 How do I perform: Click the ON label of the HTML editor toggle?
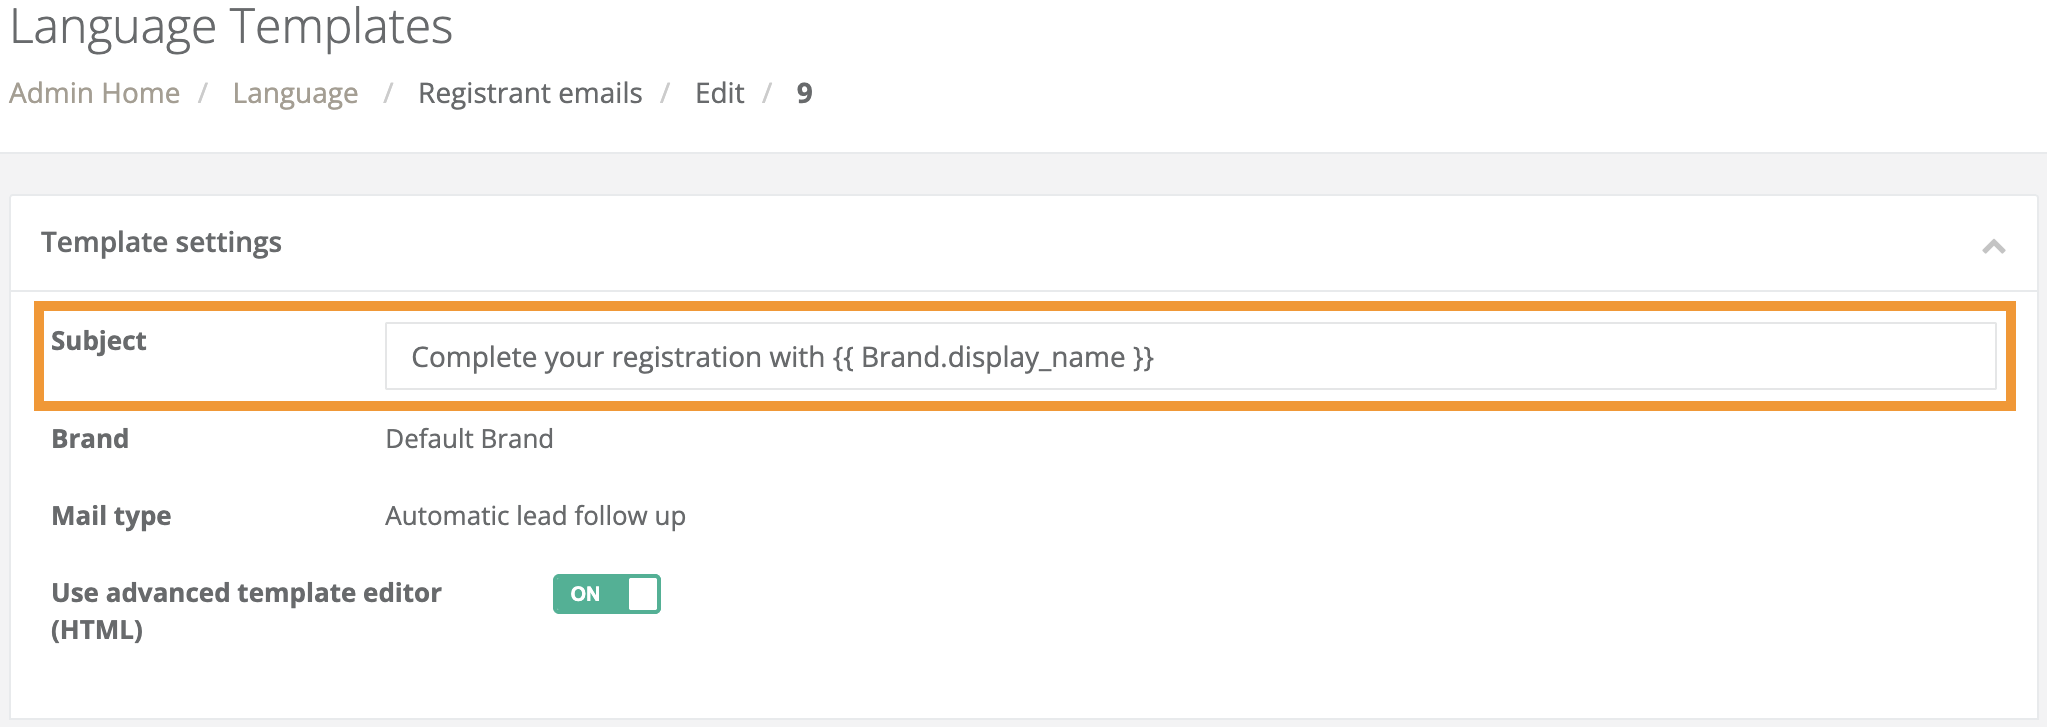[583, 593]
